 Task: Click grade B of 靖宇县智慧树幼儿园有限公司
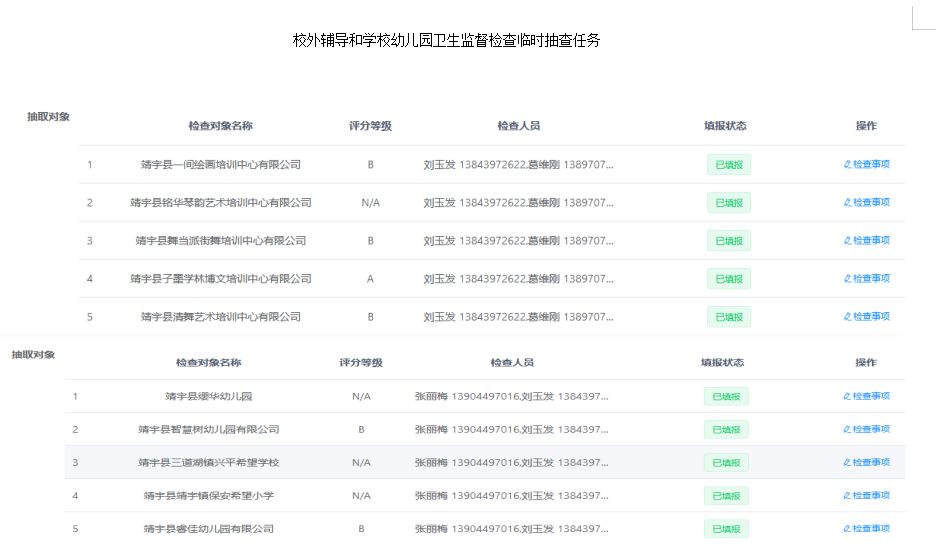point(361,430)
